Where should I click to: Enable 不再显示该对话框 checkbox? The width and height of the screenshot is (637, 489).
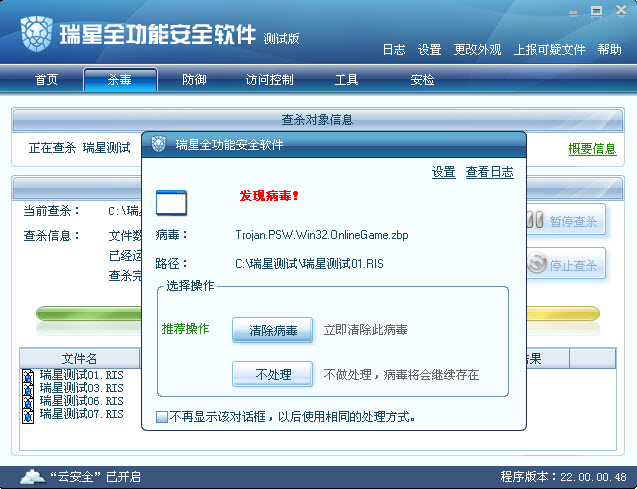coord(162,417)
